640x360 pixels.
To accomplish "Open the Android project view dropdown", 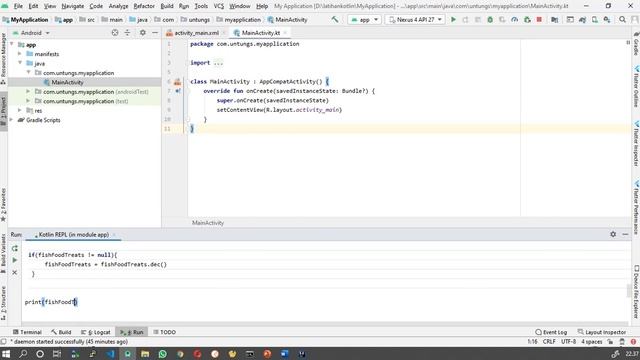I will coord(31,33).
